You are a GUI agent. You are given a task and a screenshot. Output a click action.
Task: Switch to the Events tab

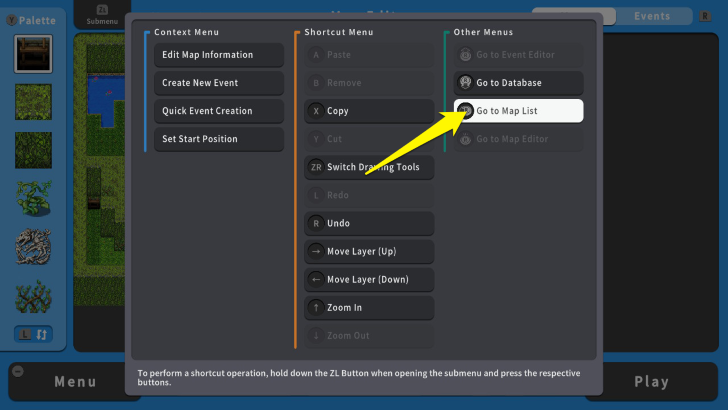pos(652,16)
